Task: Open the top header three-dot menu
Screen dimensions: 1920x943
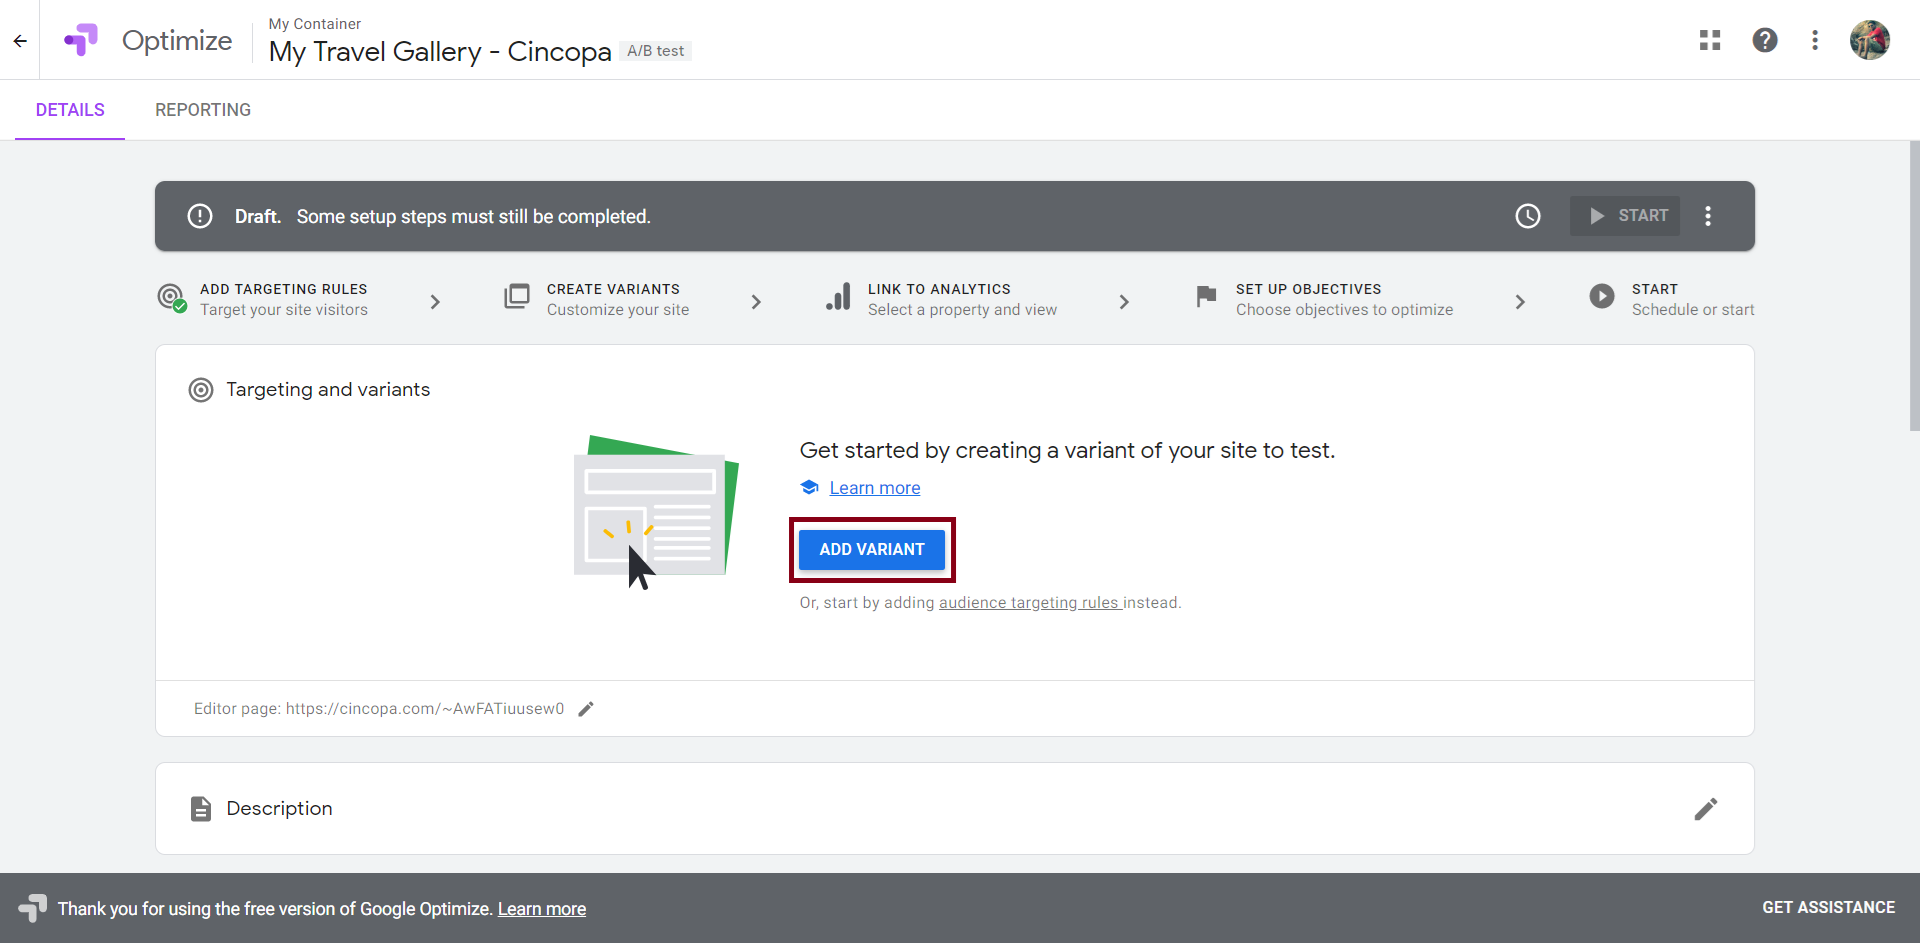Action: (1815, 40)
